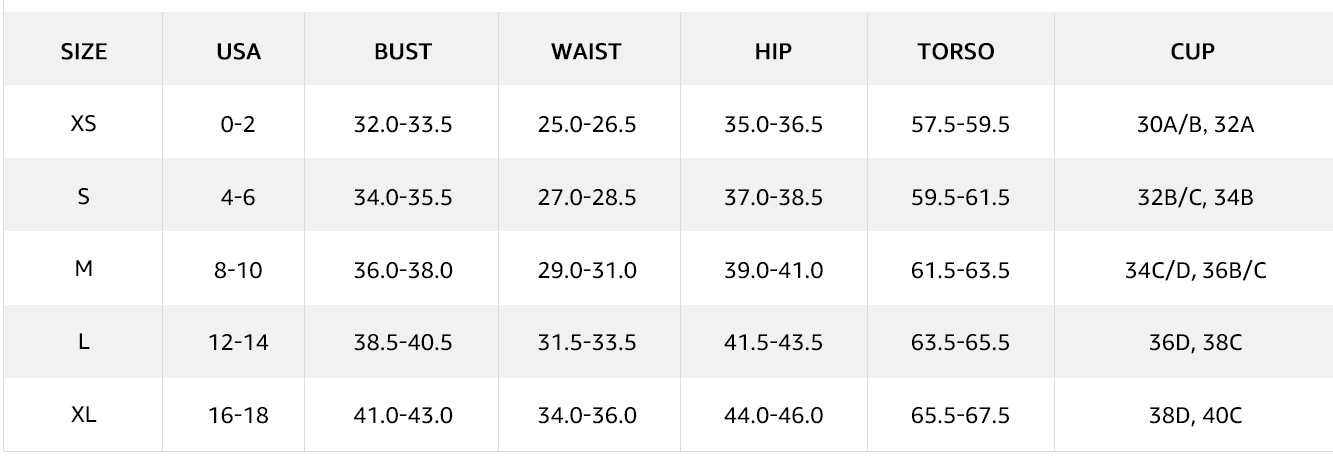Select the USA column header
This screenshot has width=1333, height=464.
coord(239,52)
